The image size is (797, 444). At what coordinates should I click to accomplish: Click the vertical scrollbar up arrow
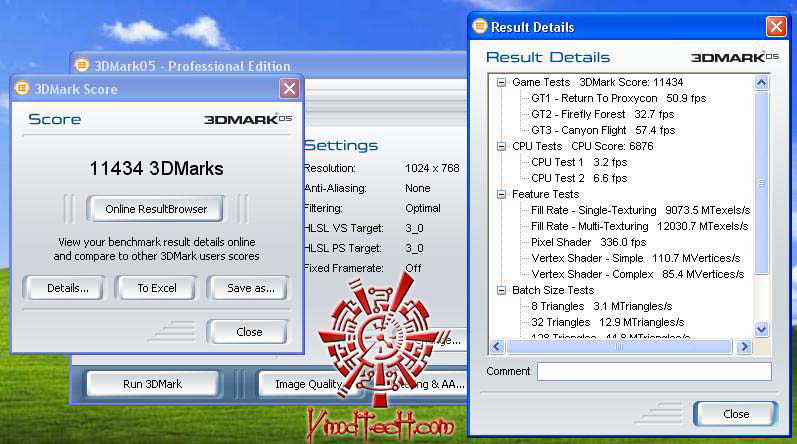(761, 83)
